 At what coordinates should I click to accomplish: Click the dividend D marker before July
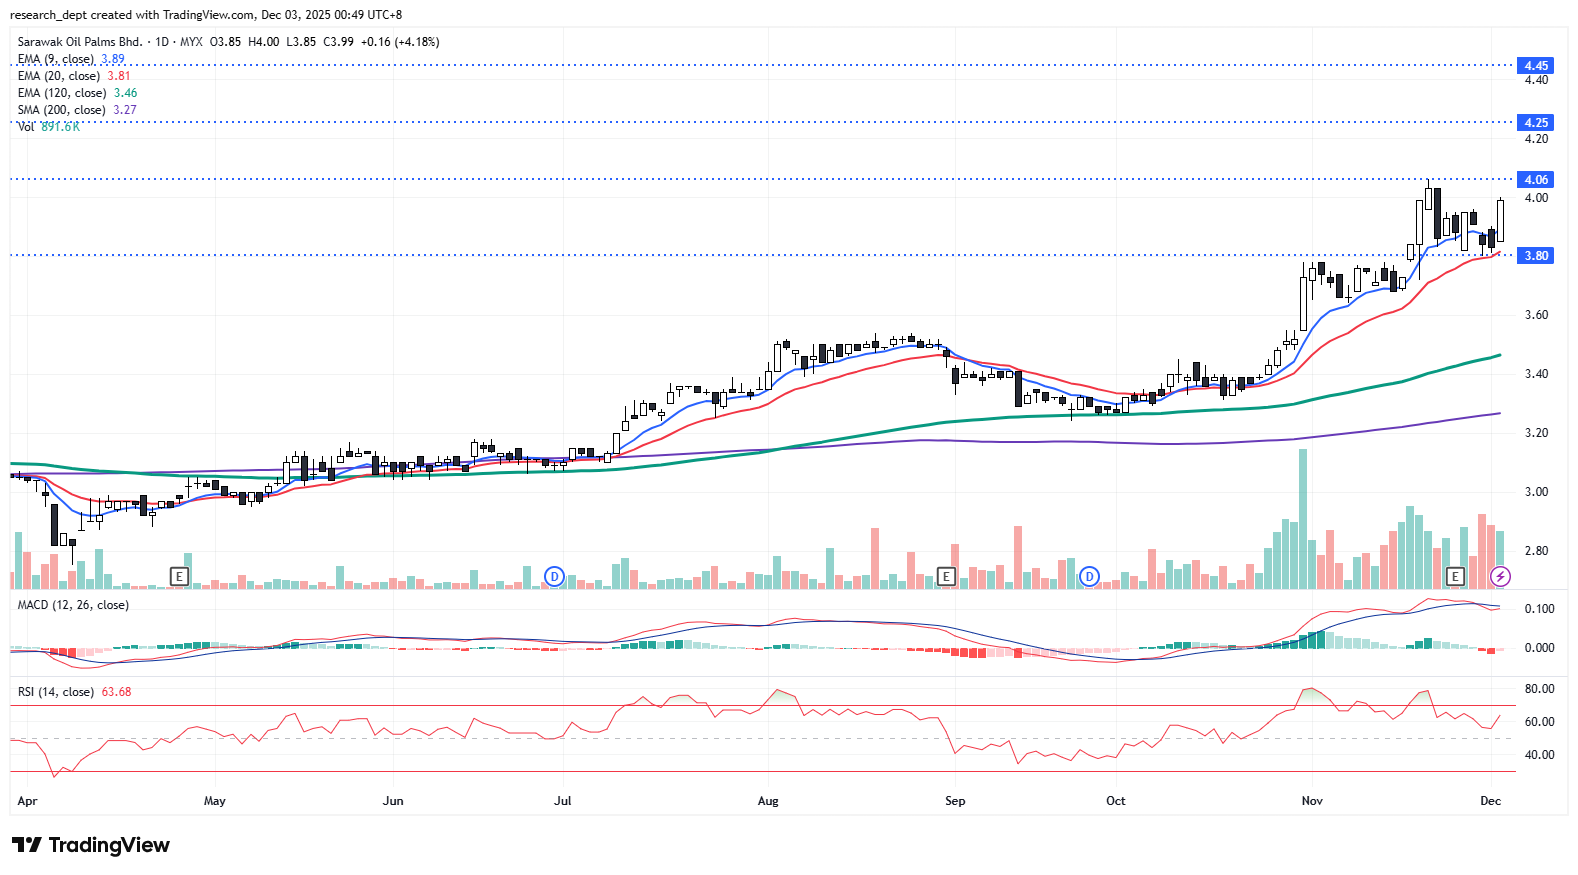[x=554, y=576]
